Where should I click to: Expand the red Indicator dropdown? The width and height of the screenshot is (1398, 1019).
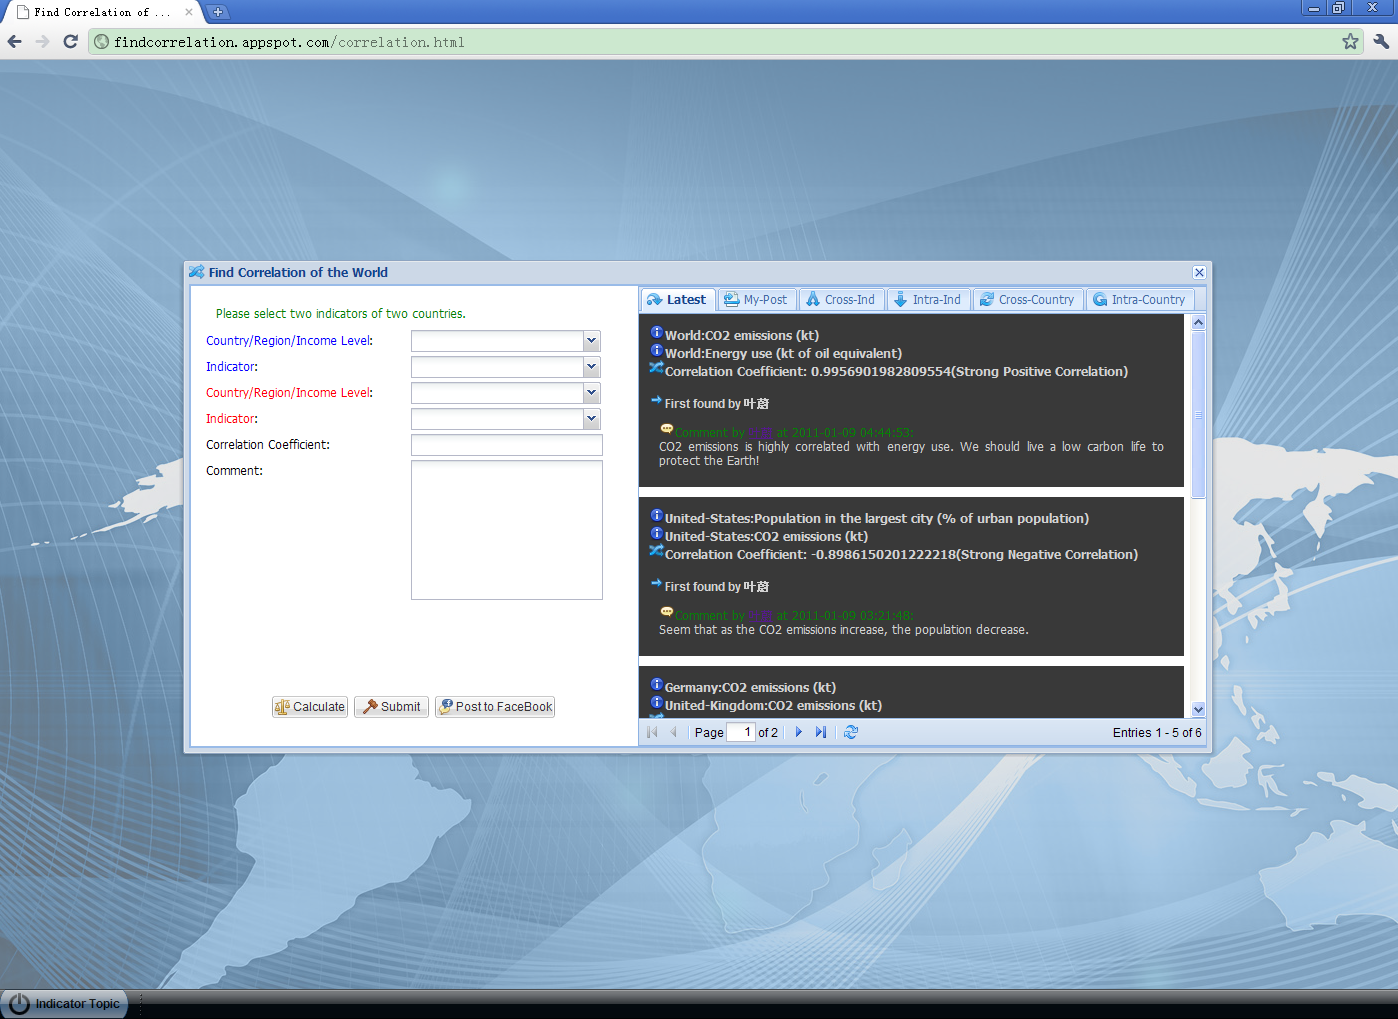[x=591, y=419]
